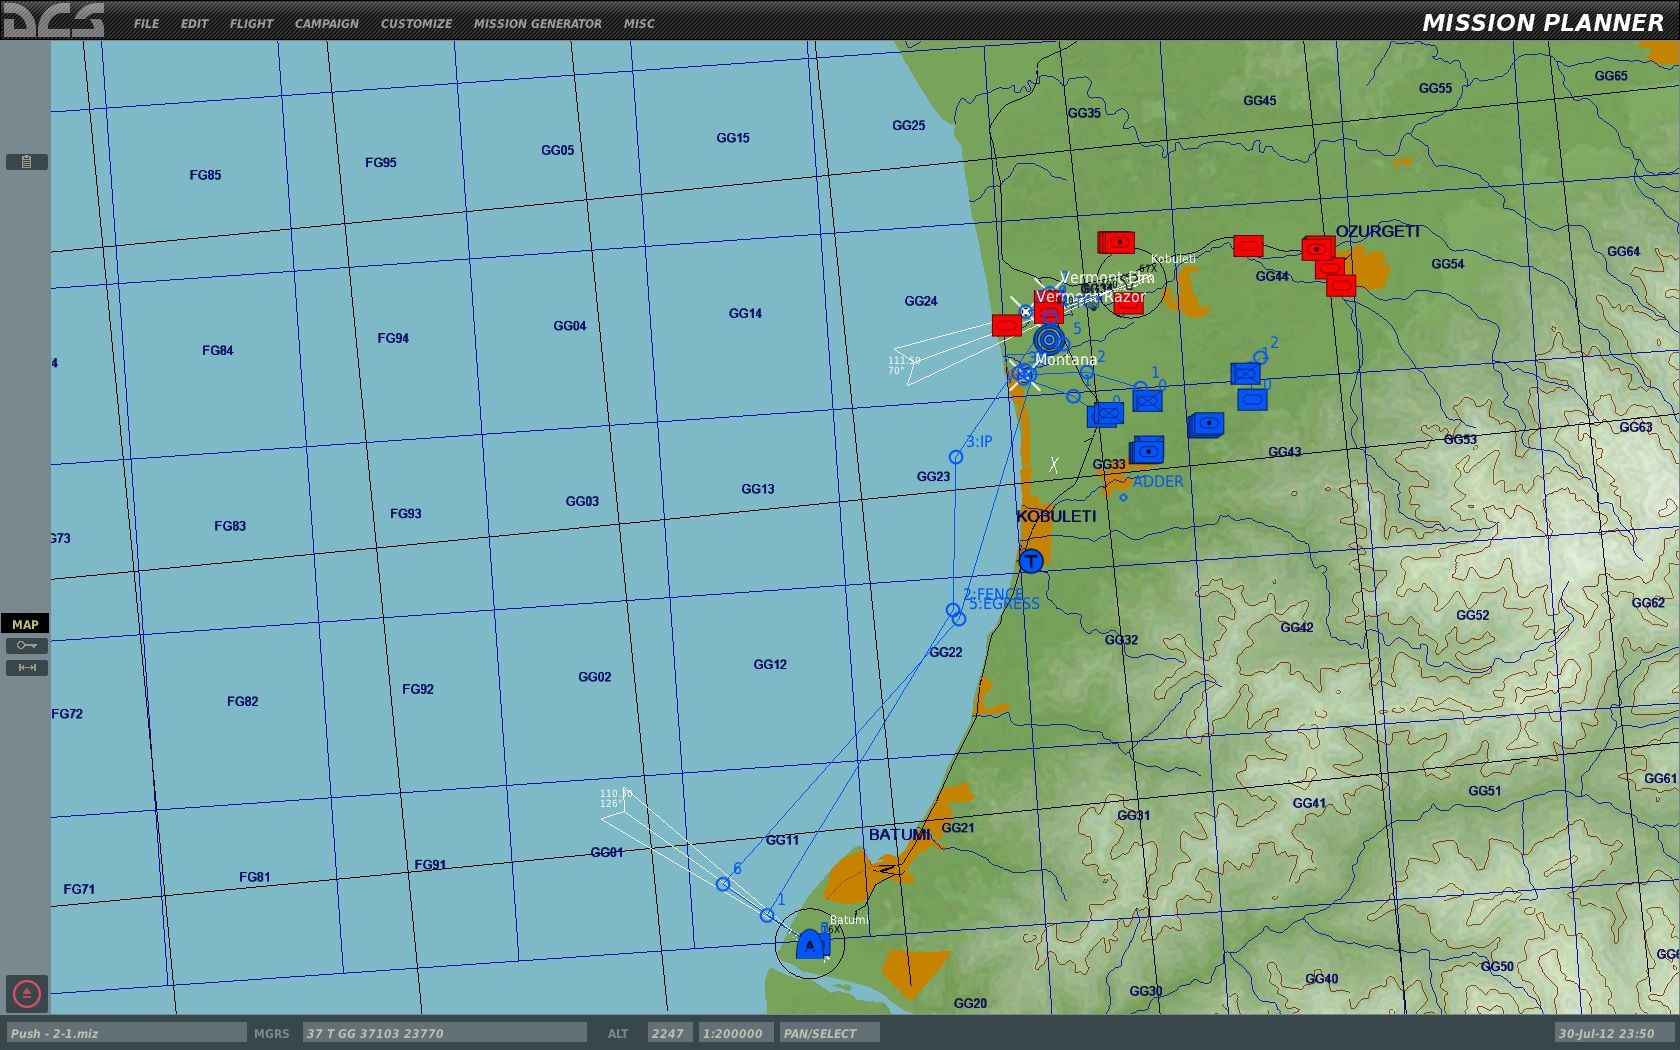Select red unit left of OZURGETI
The height and width of the screenshot is (1050, 1680).
(1248, 246)
